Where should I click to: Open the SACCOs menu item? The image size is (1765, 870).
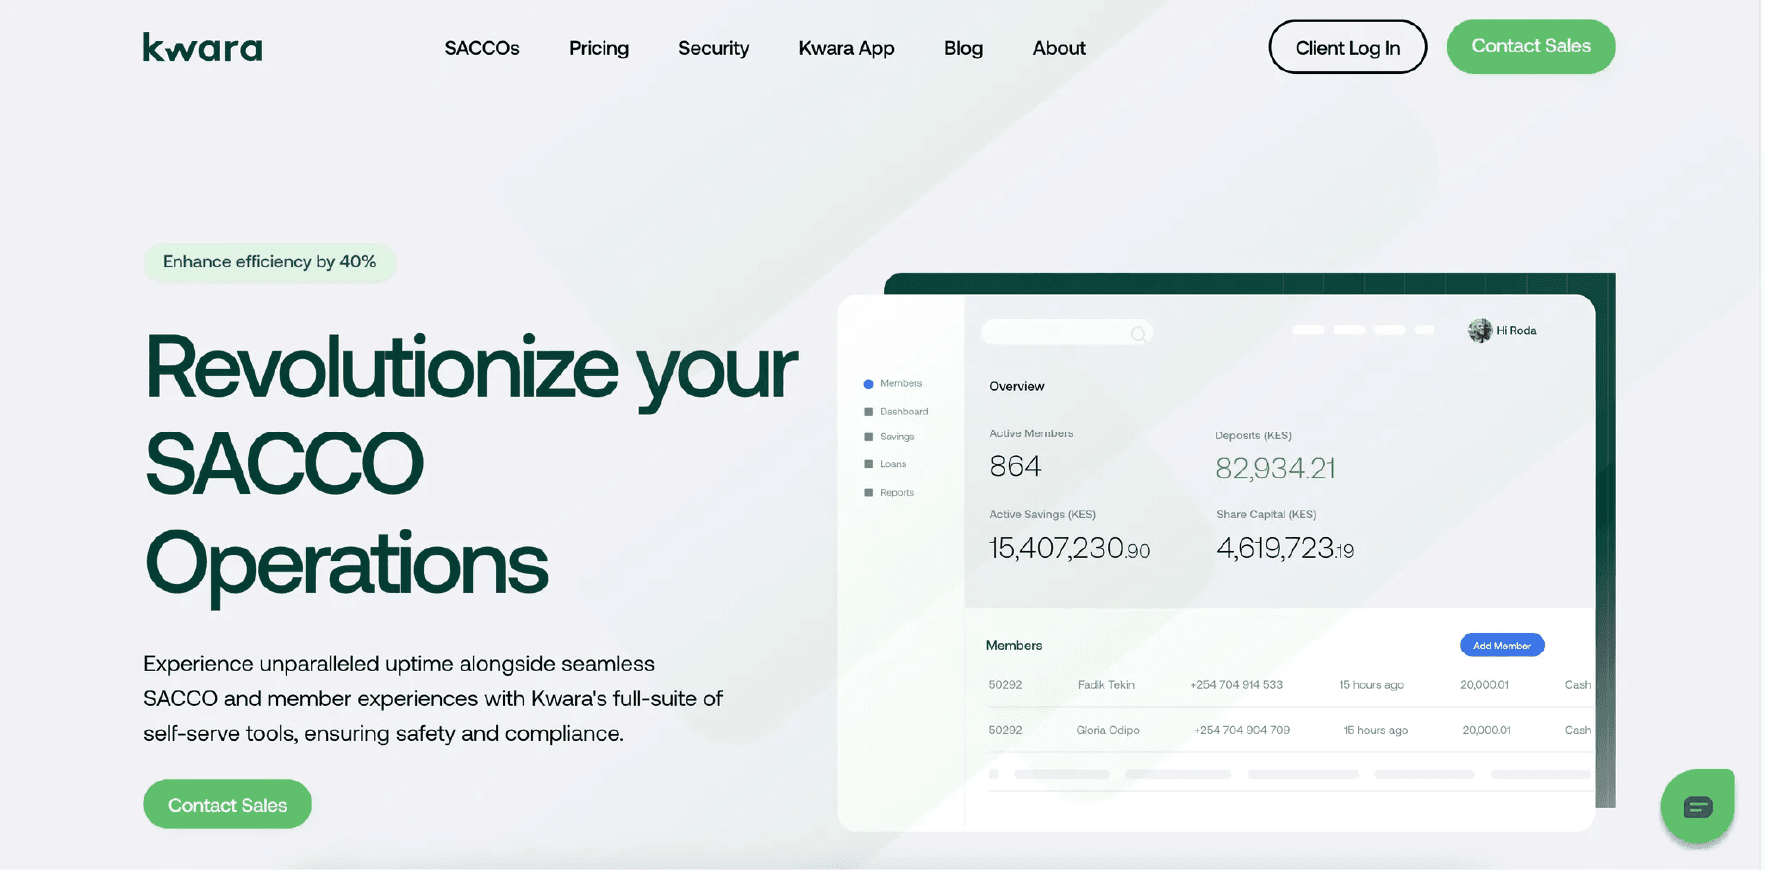(x=482, y=48)
